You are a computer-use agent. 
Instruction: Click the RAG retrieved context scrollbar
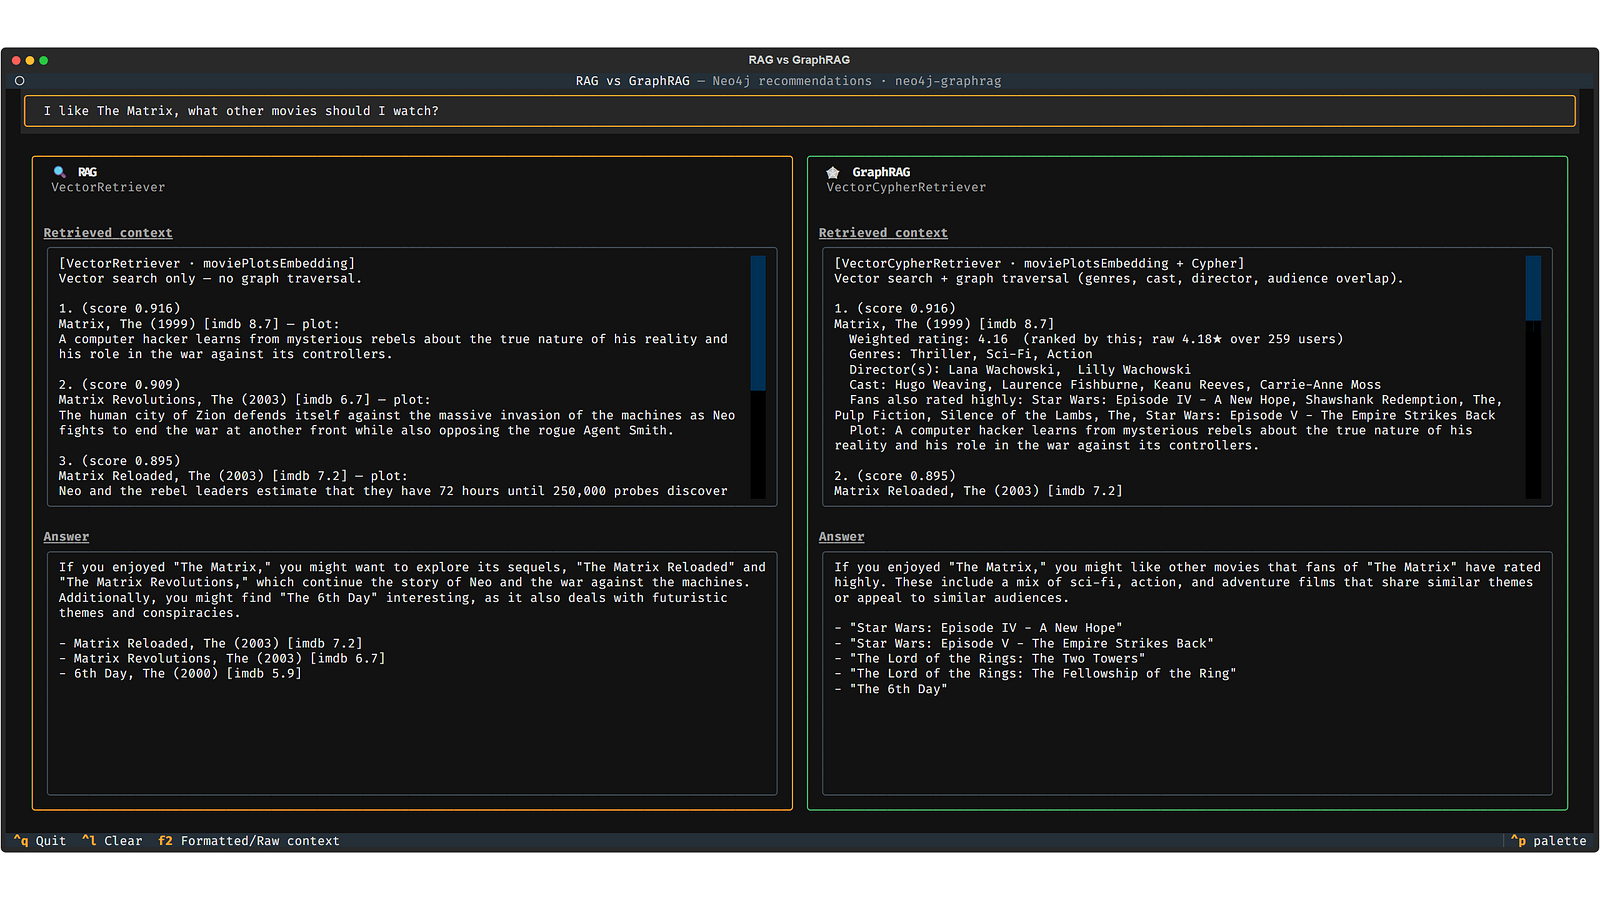[x=758, y=377]
